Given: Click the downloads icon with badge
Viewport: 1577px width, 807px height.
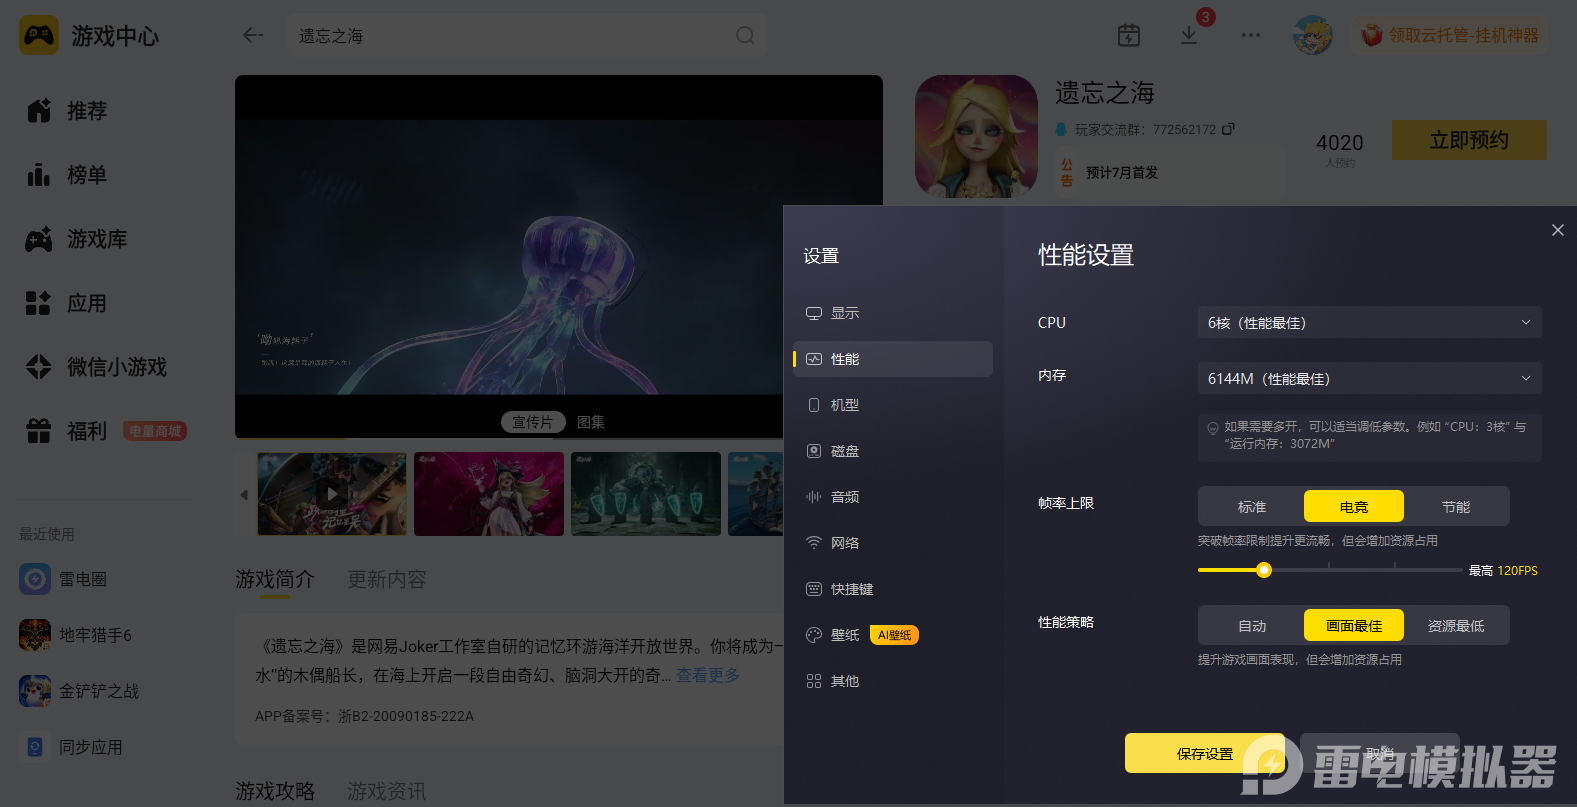Looking at the screenshot, I should point(1189,35).
